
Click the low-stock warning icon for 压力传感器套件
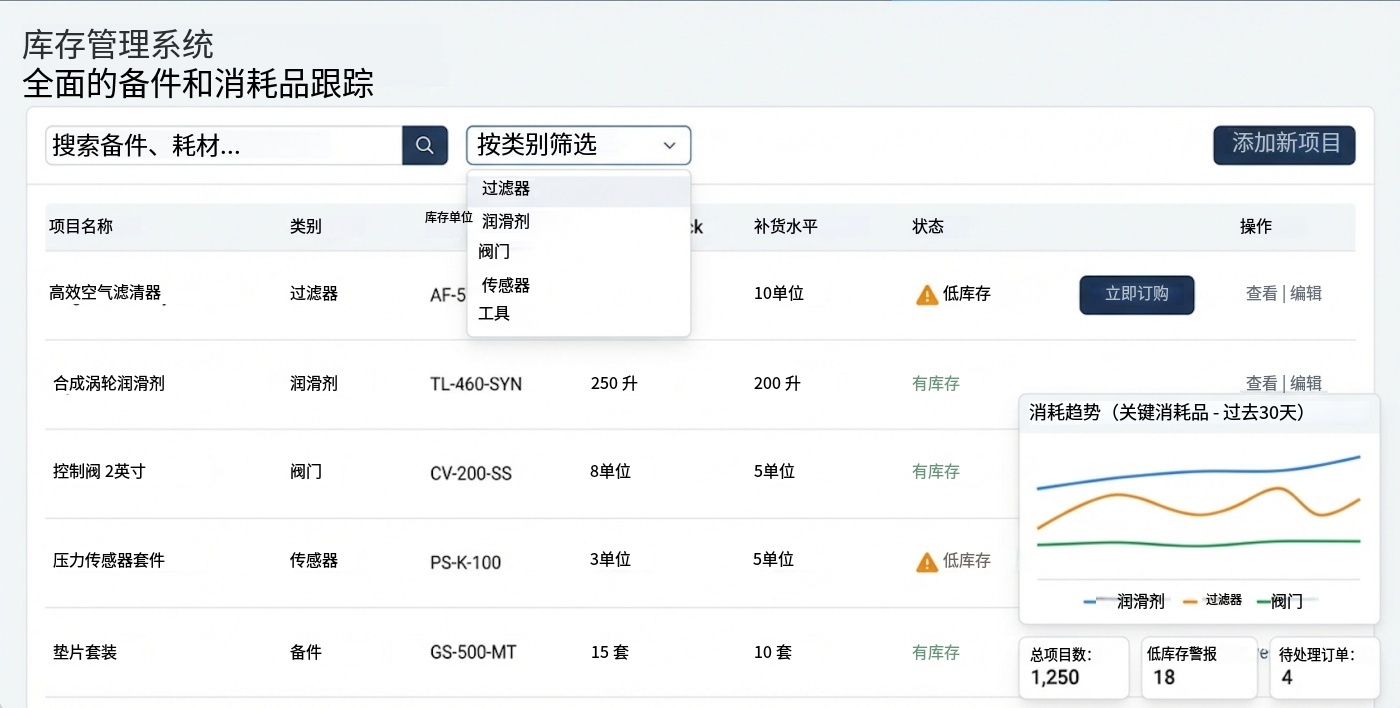(927, 562)
